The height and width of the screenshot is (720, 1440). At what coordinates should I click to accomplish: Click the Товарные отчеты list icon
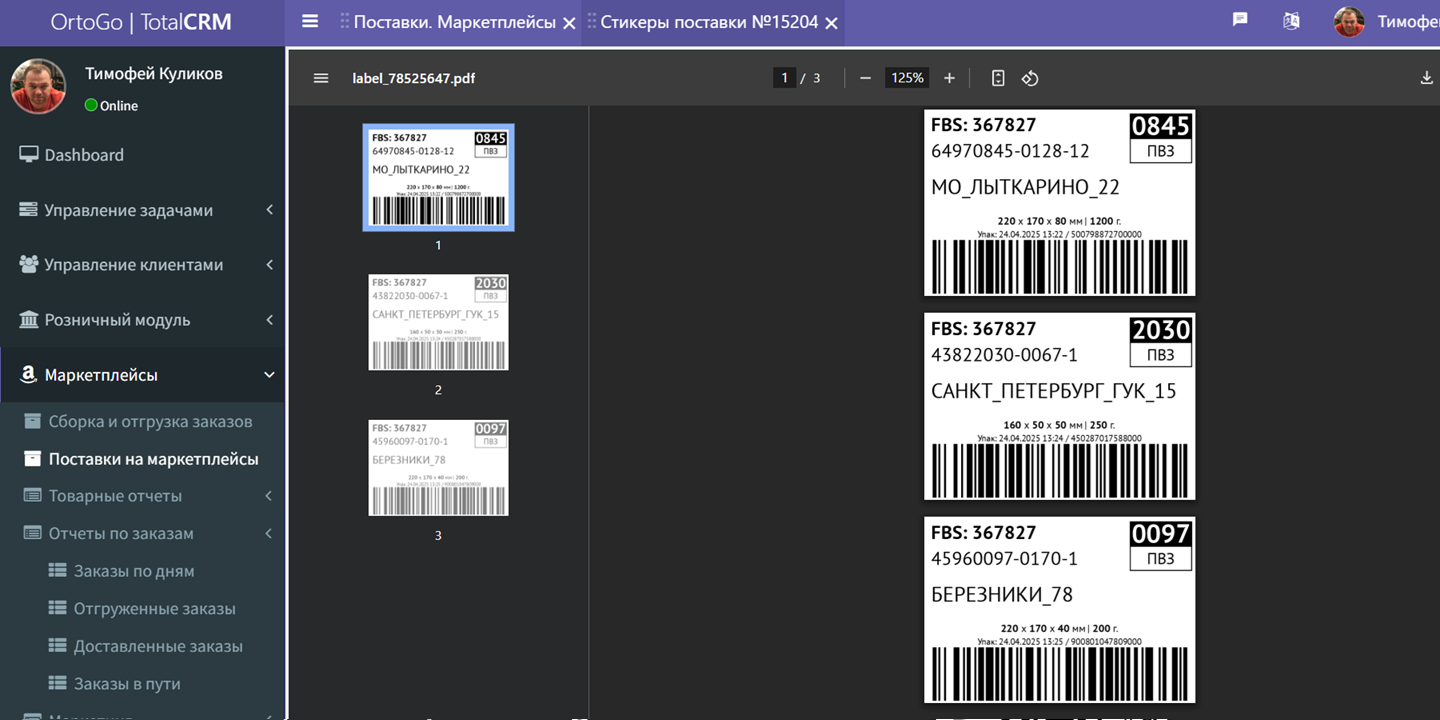pos(33,496)
